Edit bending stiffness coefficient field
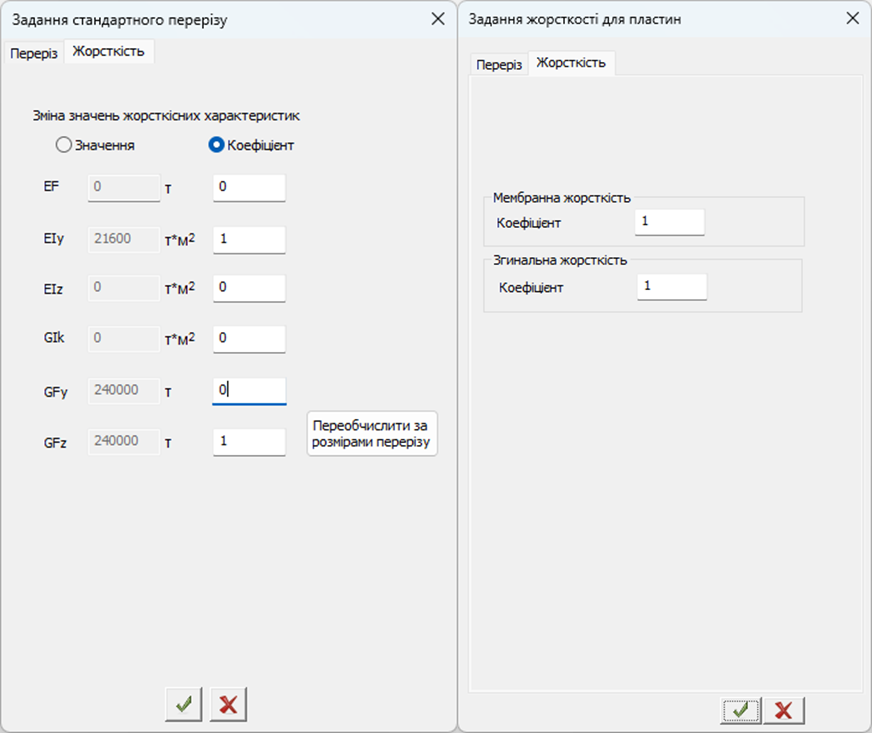Image resolution: width=879 pixels, height=738 pixels. pyautogui.click(x=671, y=287)
